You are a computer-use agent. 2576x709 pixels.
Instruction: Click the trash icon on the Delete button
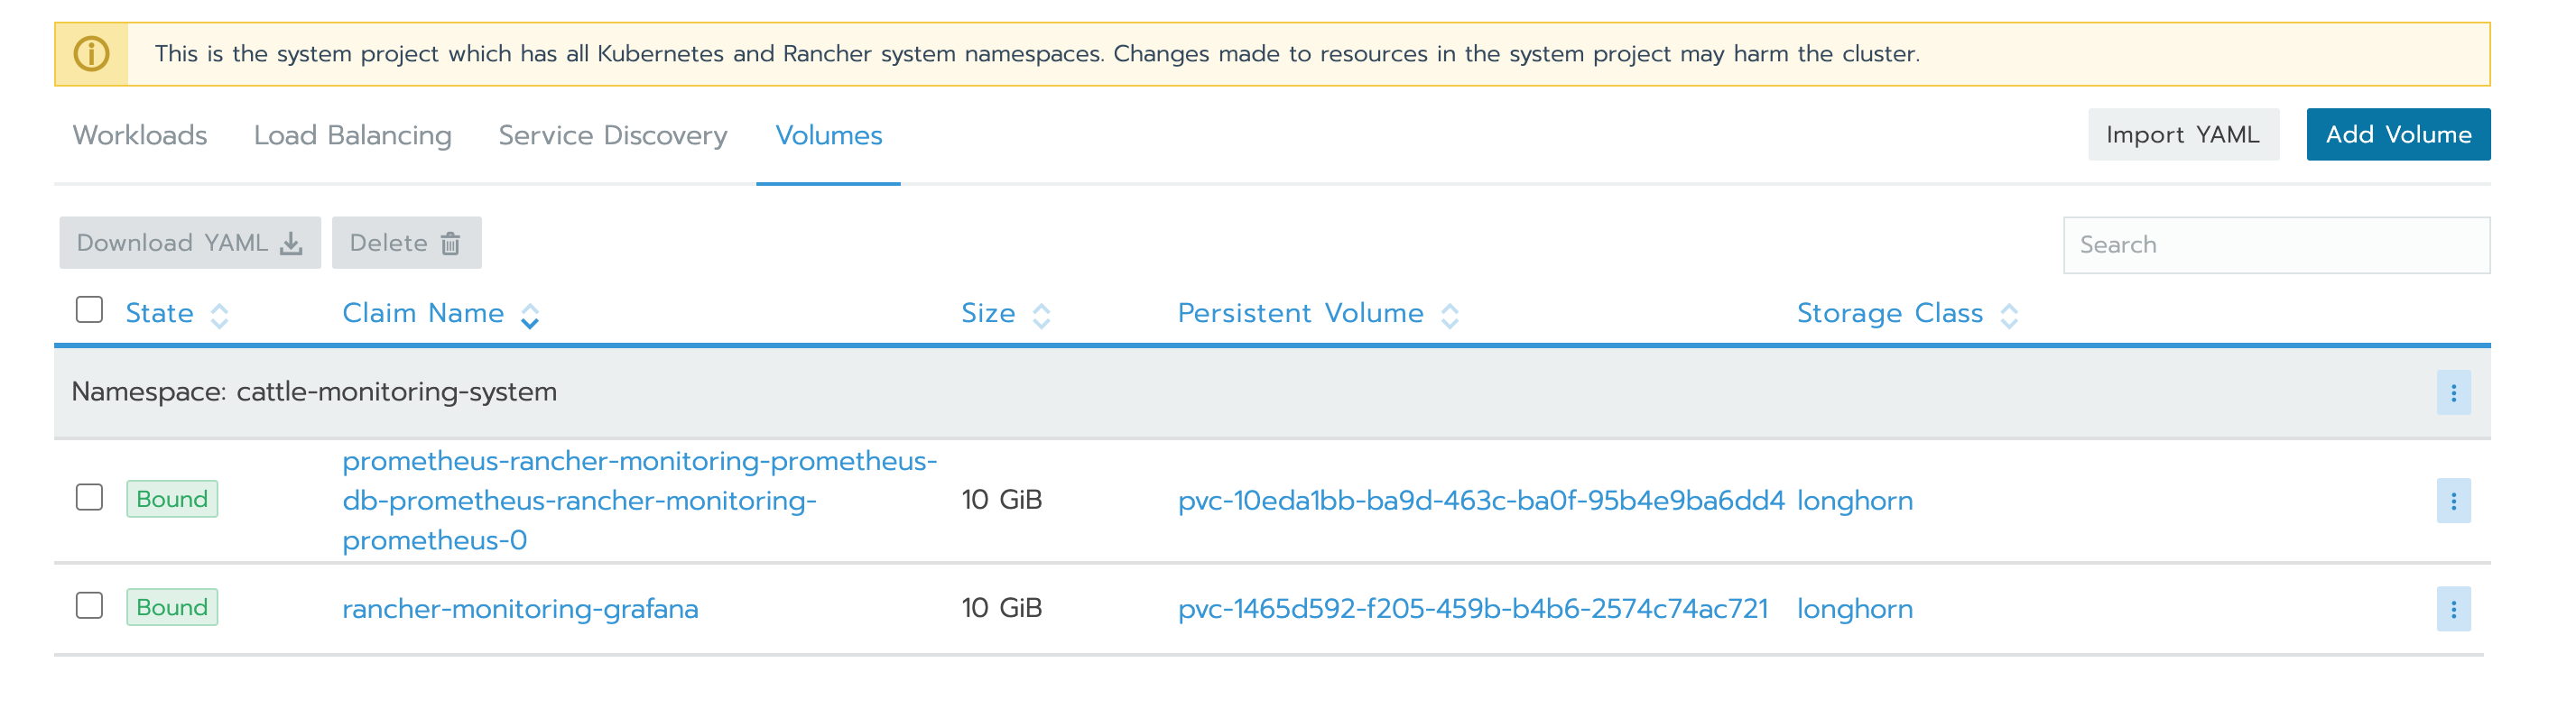(450, 242)
